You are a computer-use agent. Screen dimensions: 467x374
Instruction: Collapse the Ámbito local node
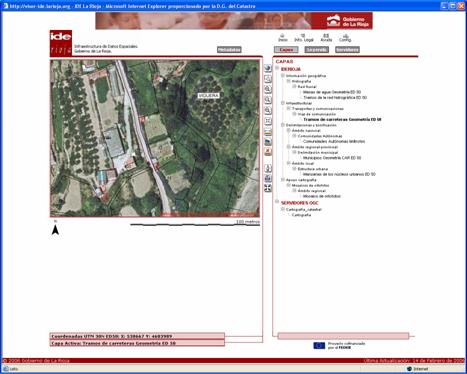pos(289,163)
